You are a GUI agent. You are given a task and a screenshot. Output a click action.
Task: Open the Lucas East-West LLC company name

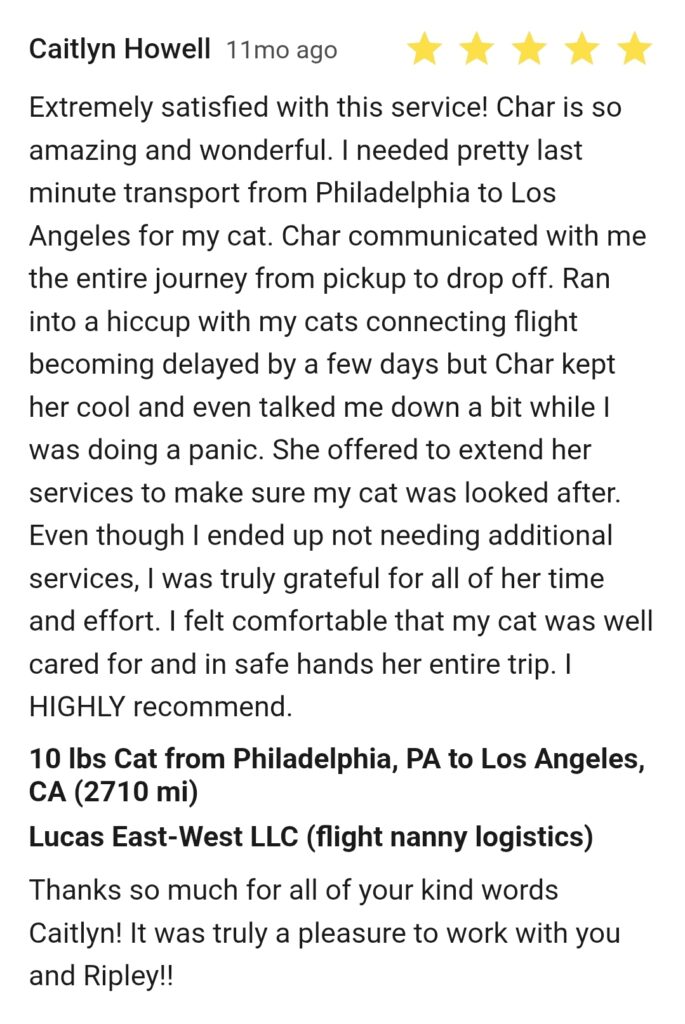point(163,837)
